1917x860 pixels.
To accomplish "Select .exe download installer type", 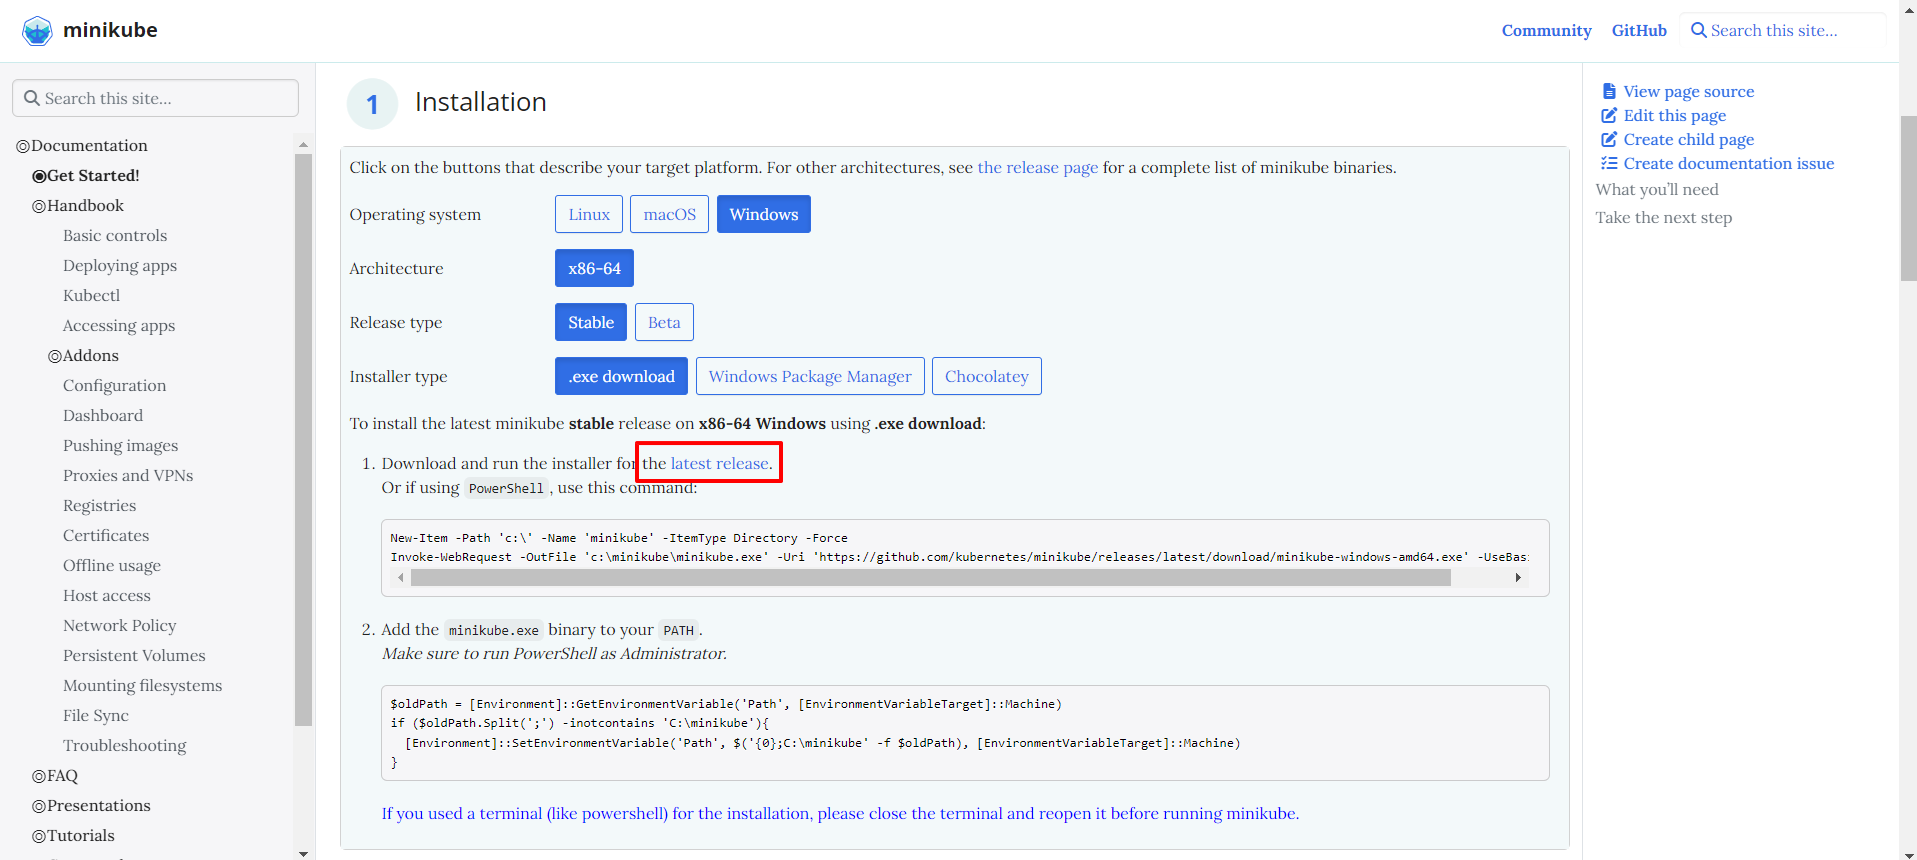I will pos(621,376).
